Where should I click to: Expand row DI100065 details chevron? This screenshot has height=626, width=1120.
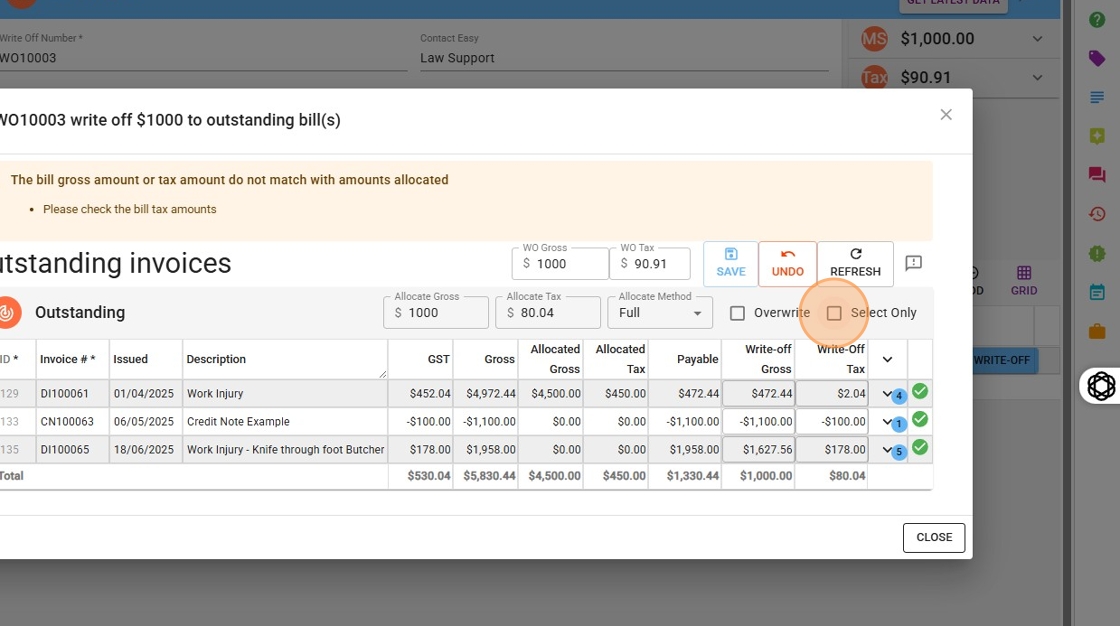click(886, 449)
